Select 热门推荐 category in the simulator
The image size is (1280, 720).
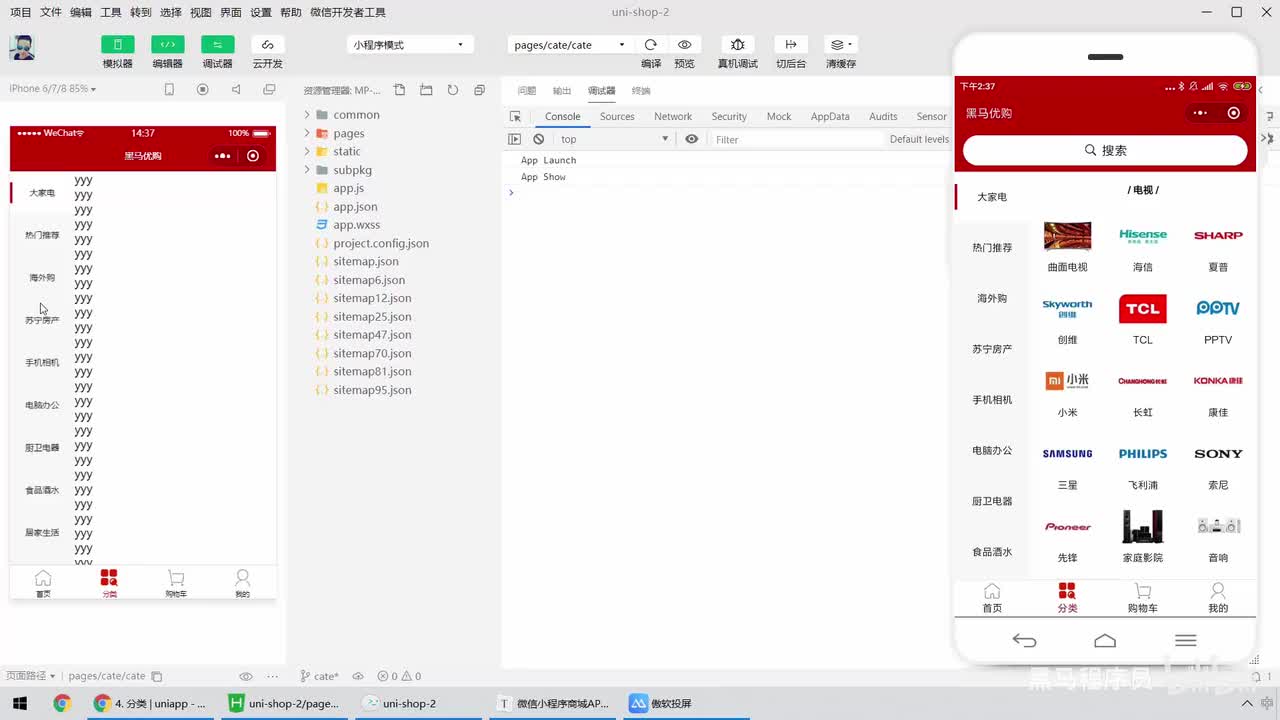[42, 235]
